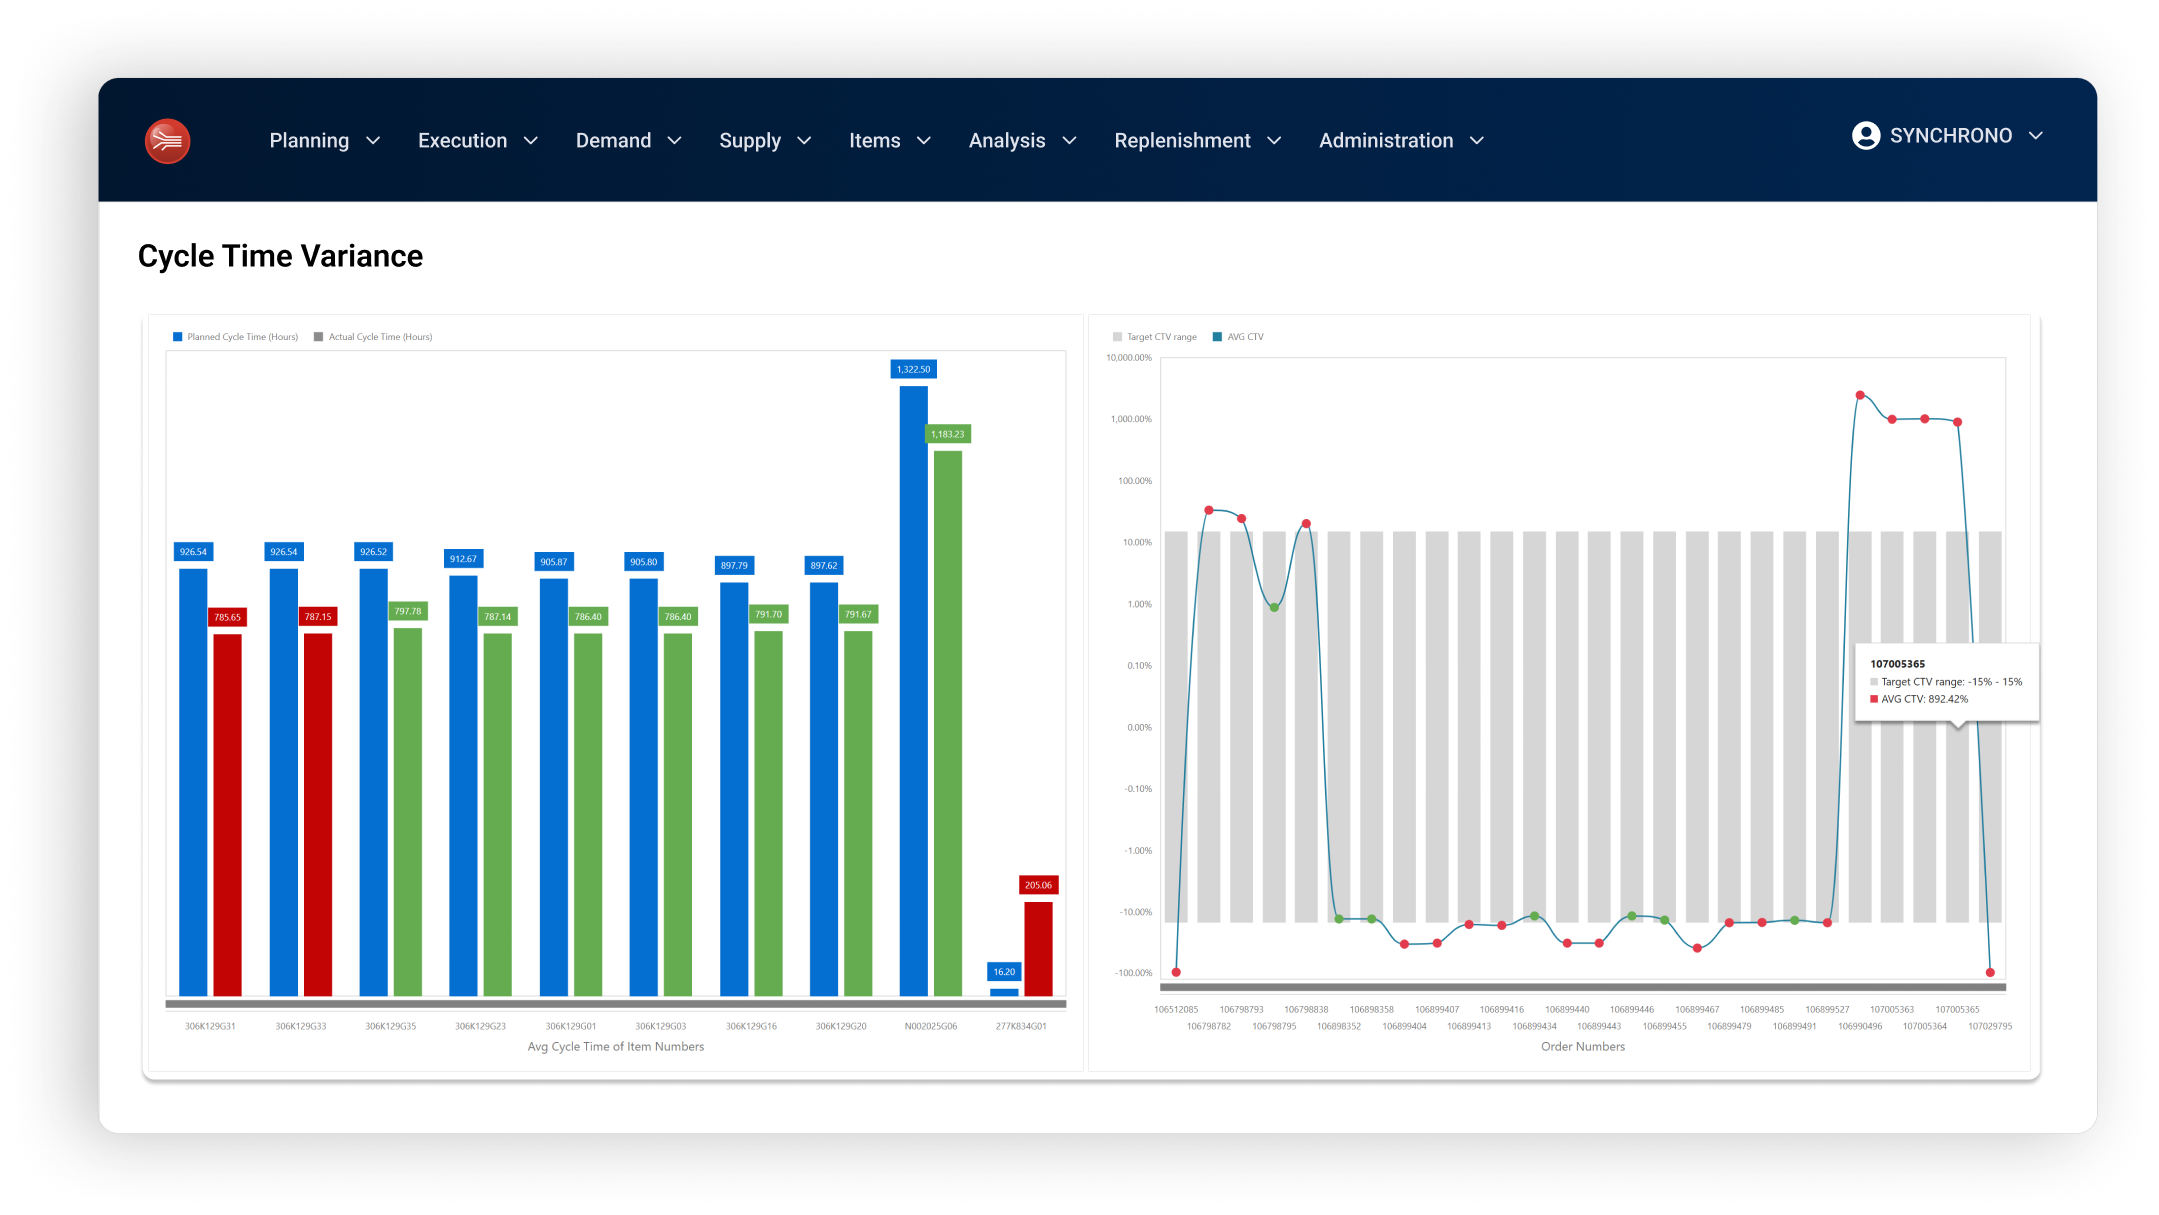Click the red 205.06 bar for 277K834G01
This screenshot has width=2159, height=1215.
[x=1038, y=948]
